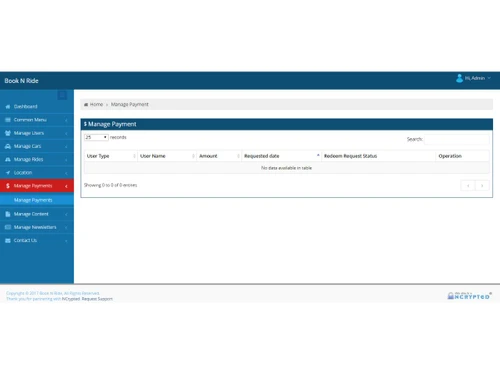Select Common Menu in the sidebar
The image size is (500, 375).
37,120
